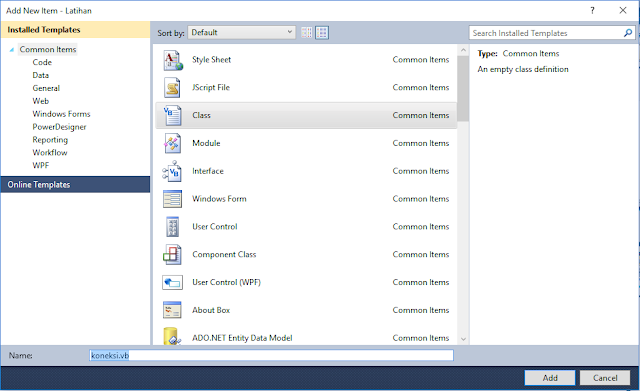Select the Windows Forms category
640x391 pixels.
(61, 114)
